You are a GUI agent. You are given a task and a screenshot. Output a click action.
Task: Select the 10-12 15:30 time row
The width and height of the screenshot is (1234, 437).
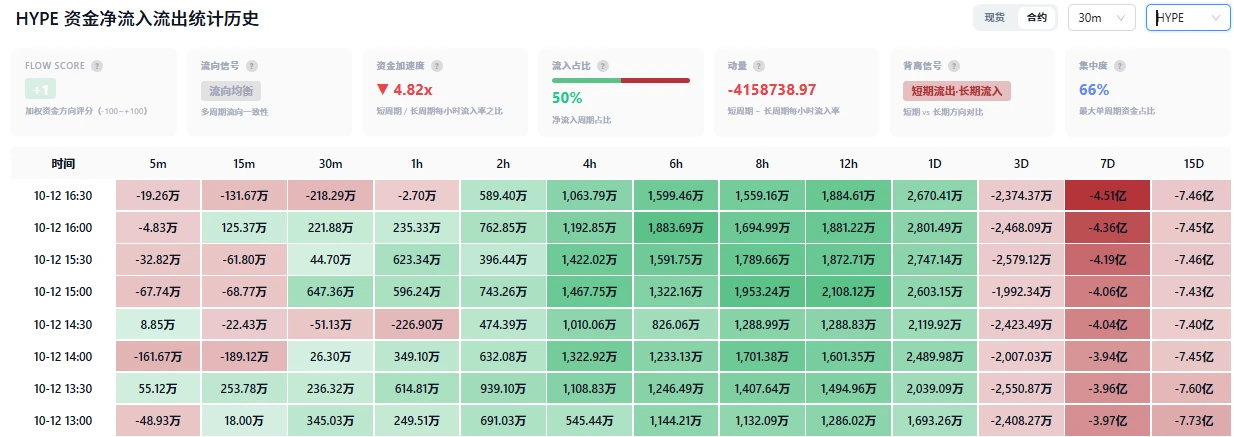(63, 260)
